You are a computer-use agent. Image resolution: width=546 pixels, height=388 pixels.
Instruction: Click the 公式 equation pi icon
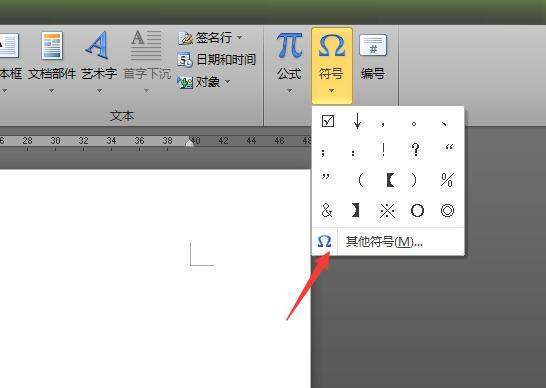point(289,45)
